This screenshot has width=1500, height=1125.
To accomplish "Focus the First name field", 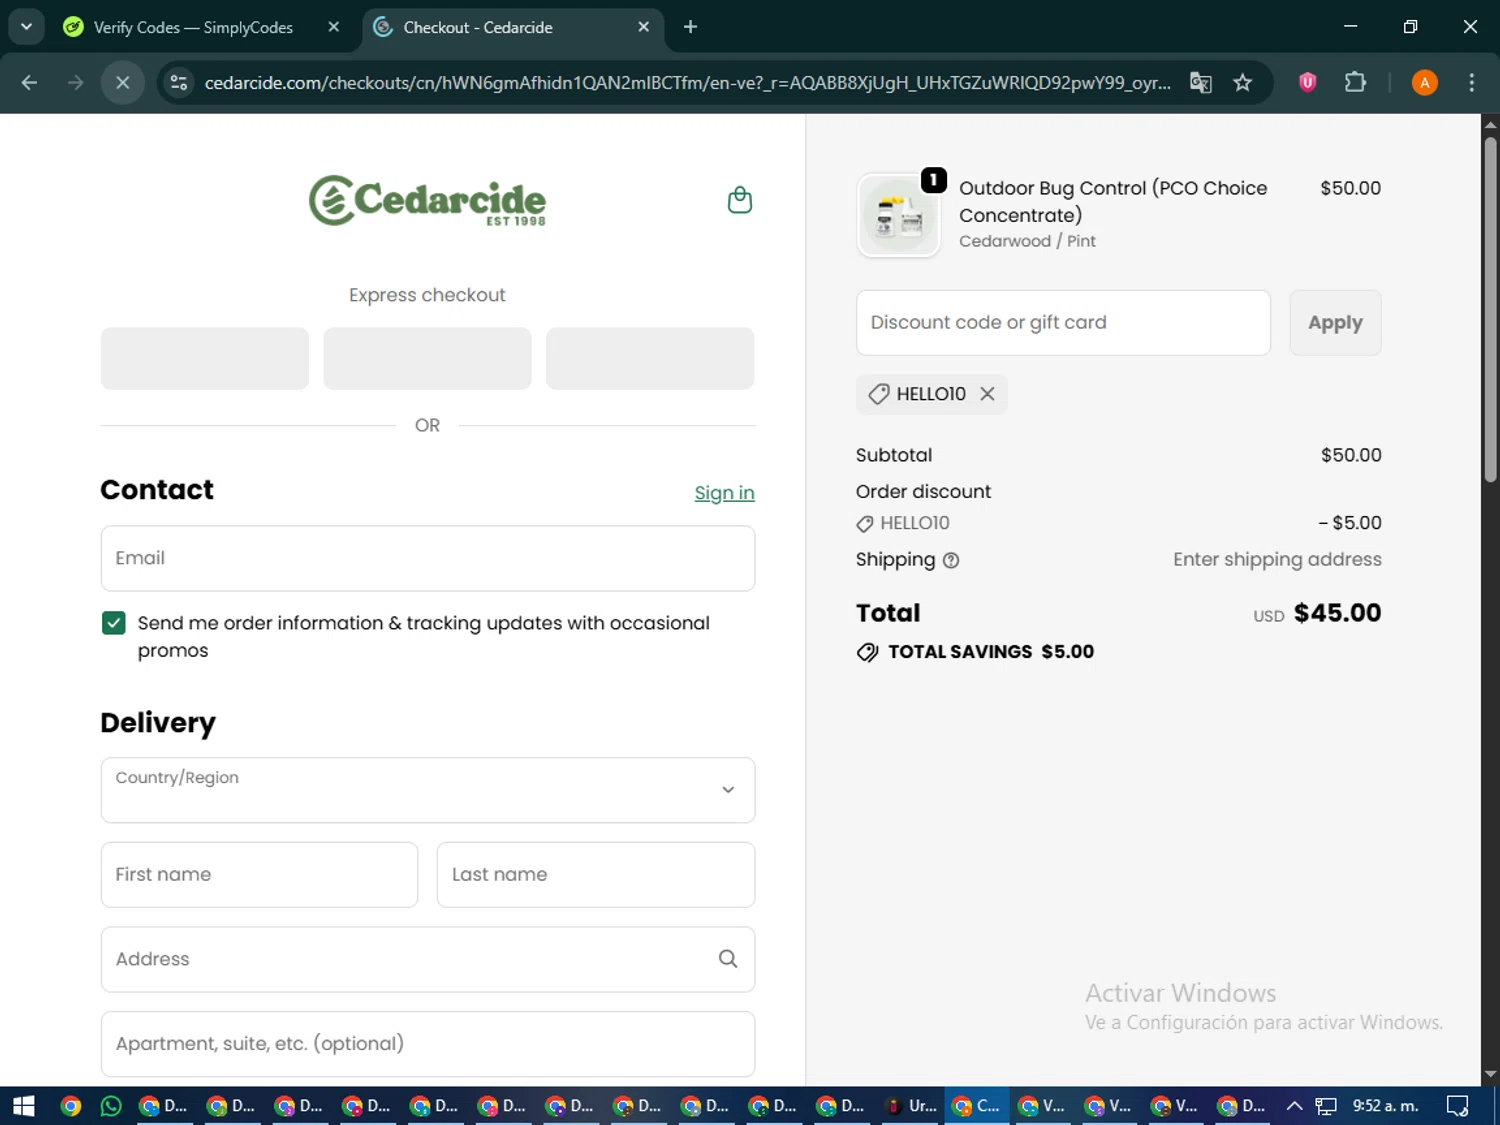I will (259, 875).
